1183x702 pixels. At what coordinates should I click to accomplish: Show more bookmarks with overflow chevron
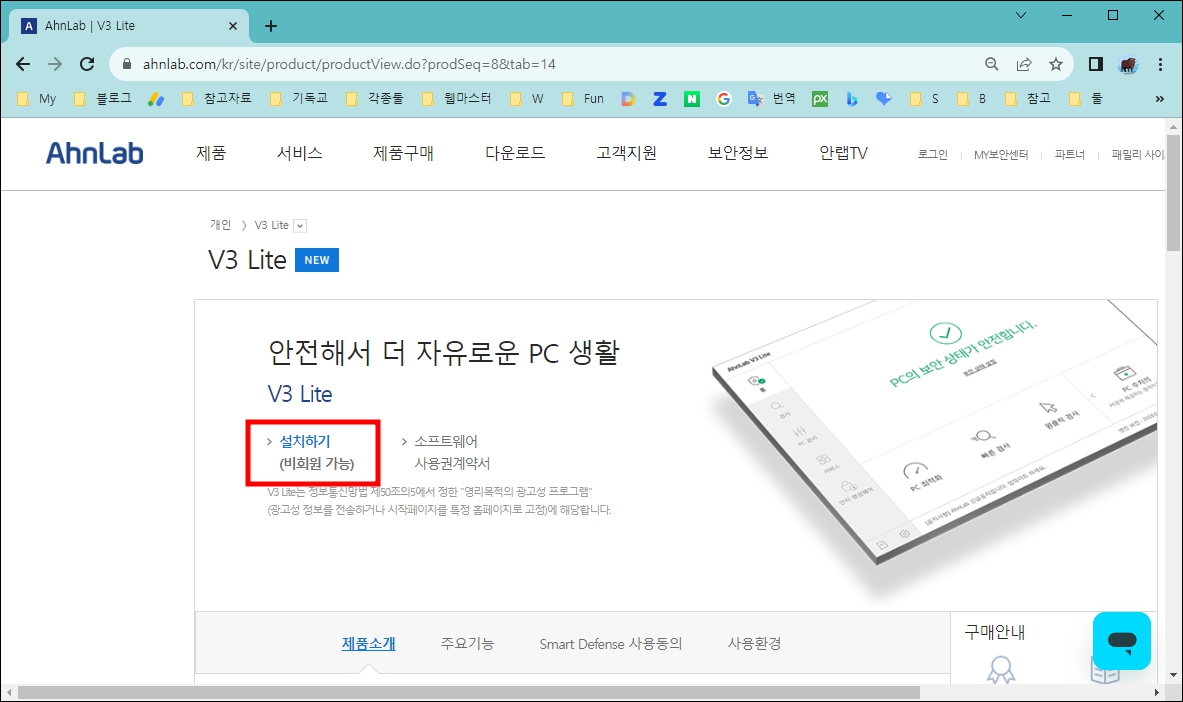click(1160, 99)
